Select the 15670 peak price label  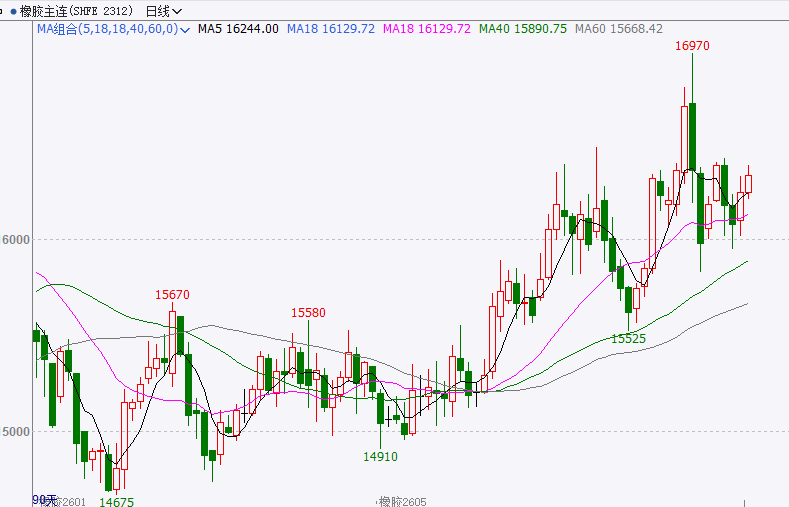(x=172, y=294)
